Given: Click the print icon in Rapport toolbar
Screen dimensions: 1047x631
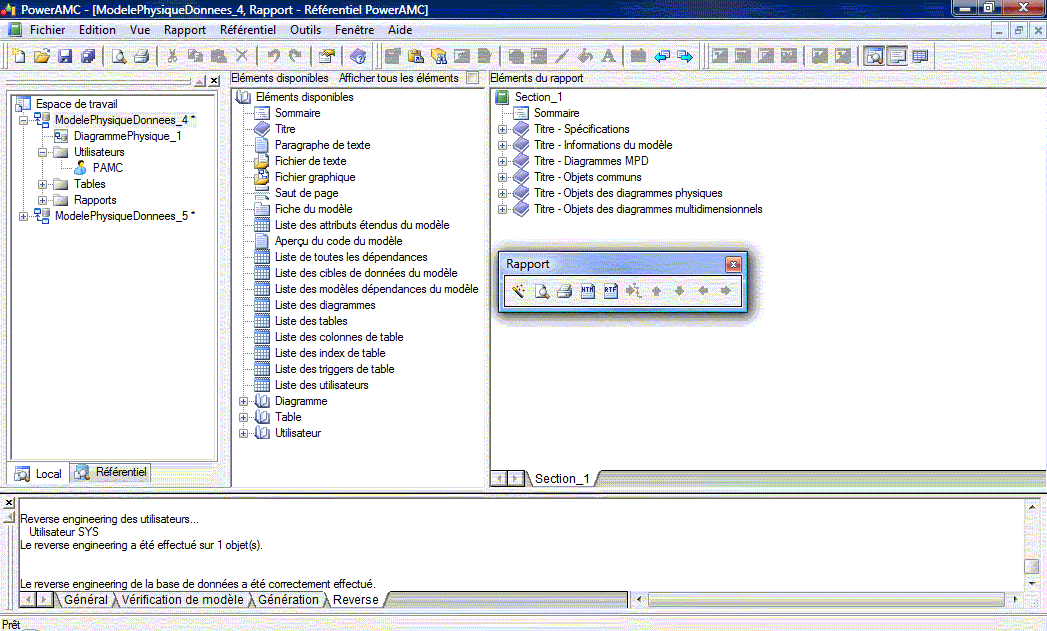Looking at the screenshot, I should click(x=564, y=292).
